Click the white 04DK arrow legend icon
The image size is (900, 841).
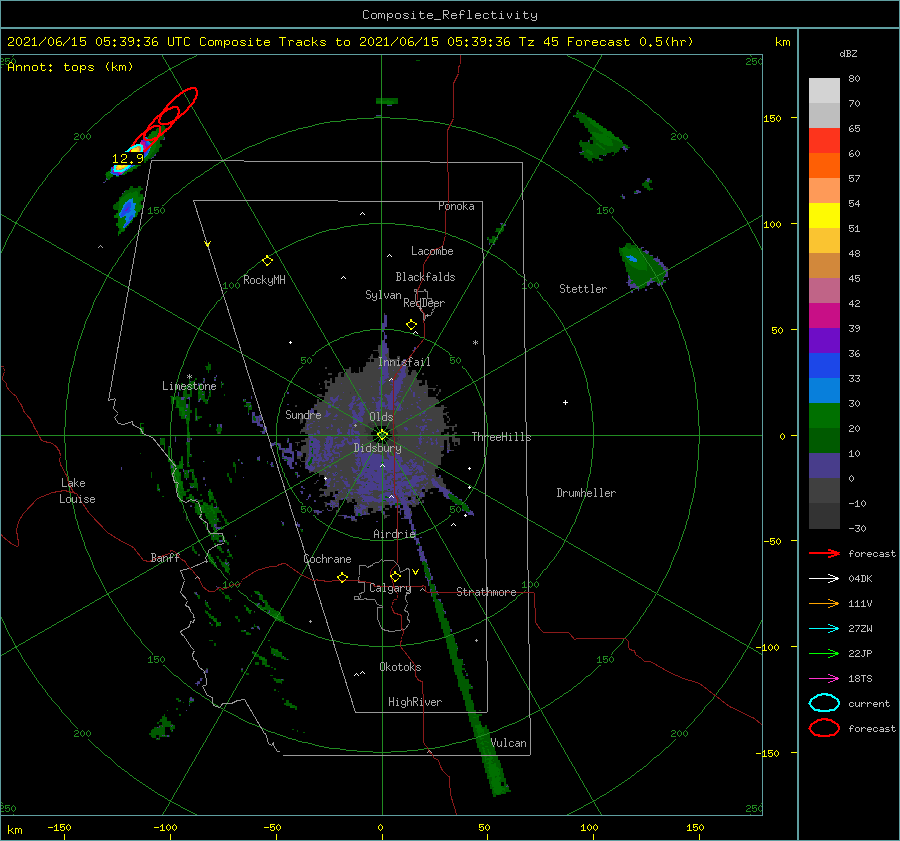[x=824, y=578]
